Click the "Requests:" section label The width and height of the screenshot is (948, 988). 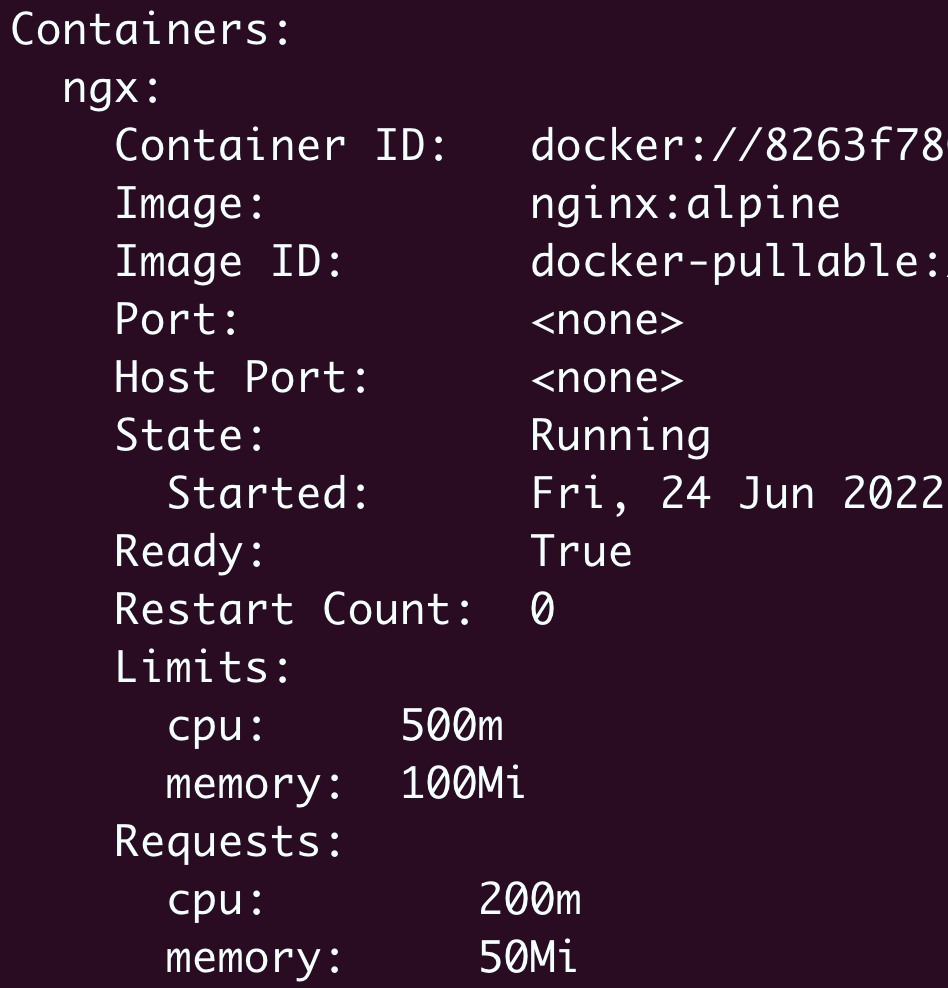pos(228,843)
